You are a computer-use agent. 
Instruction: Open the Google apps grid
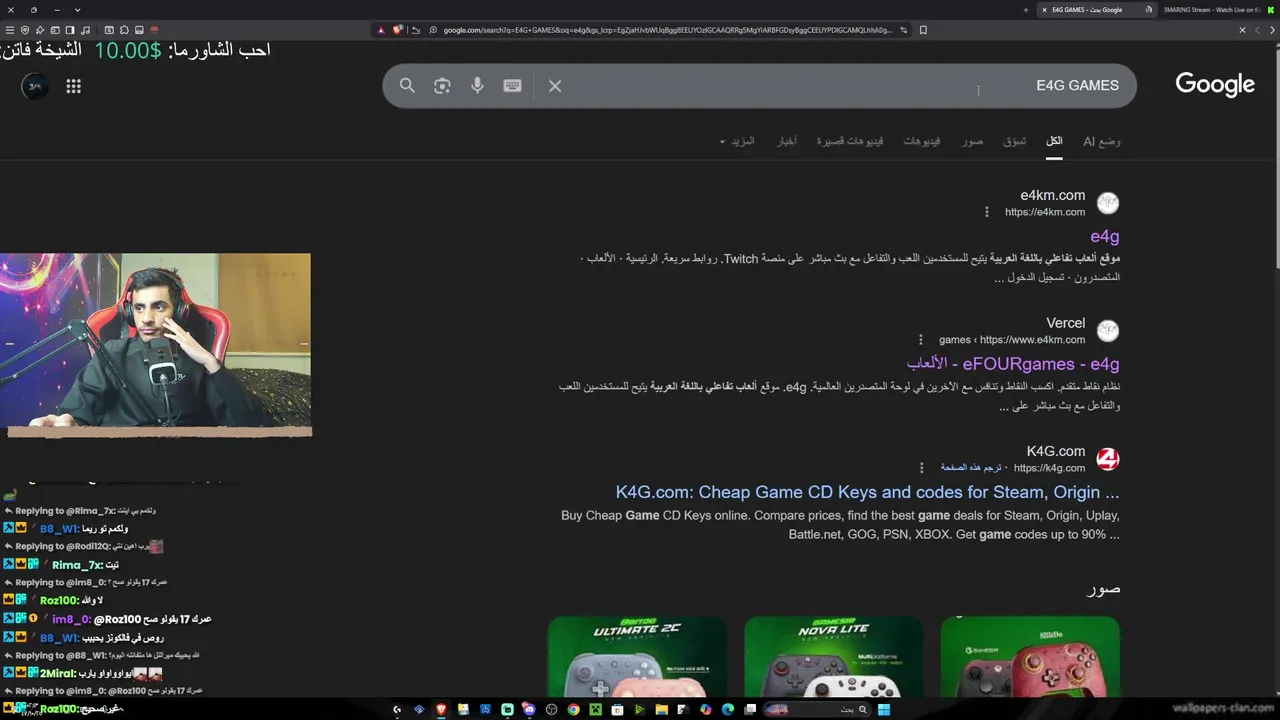click(x=73, y=86)
